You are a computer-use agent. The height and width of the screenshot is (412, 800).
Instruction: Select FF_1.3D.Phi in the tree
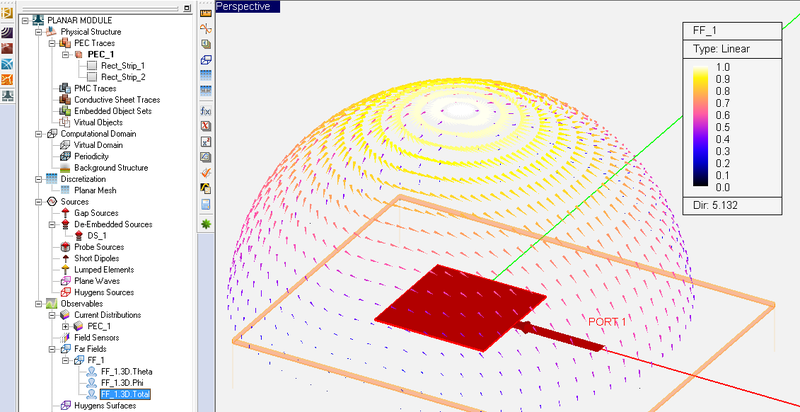point(126,382)
